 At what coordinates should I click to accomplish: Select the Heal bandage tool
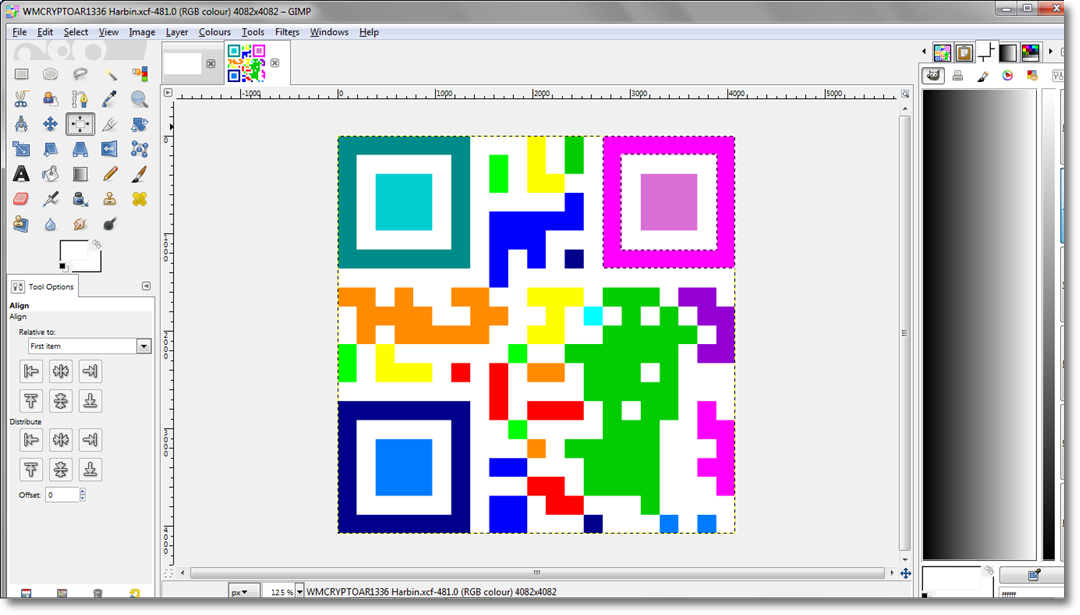[139, 199]
